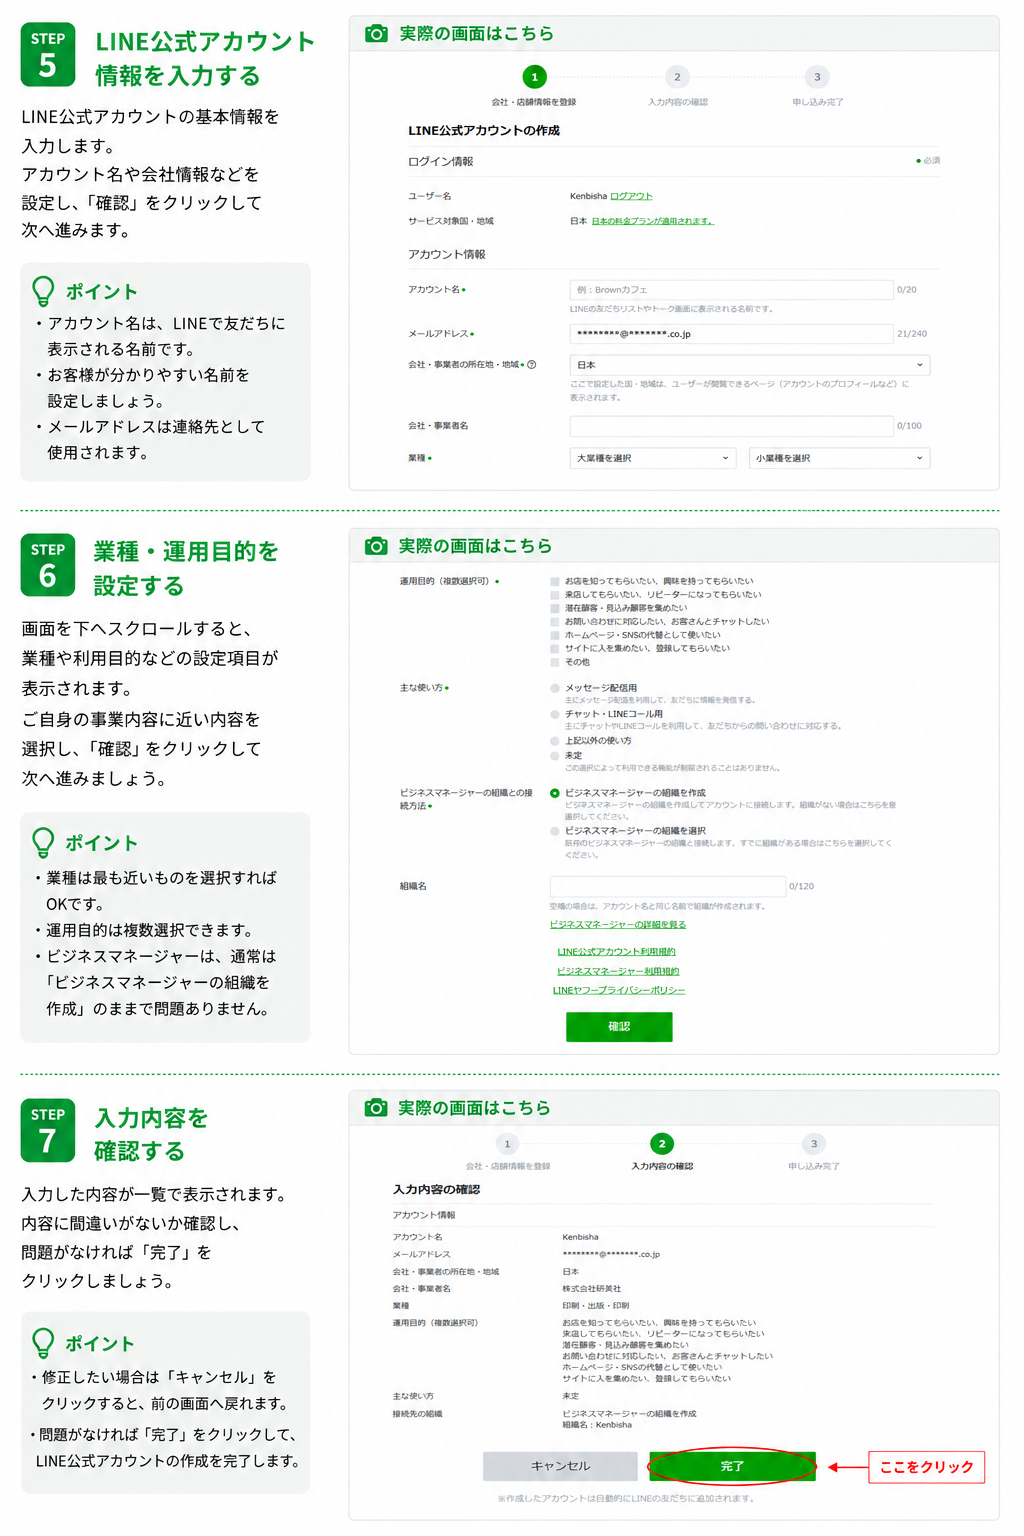Select the green active step 2 circle

[x=662, y=1144]
